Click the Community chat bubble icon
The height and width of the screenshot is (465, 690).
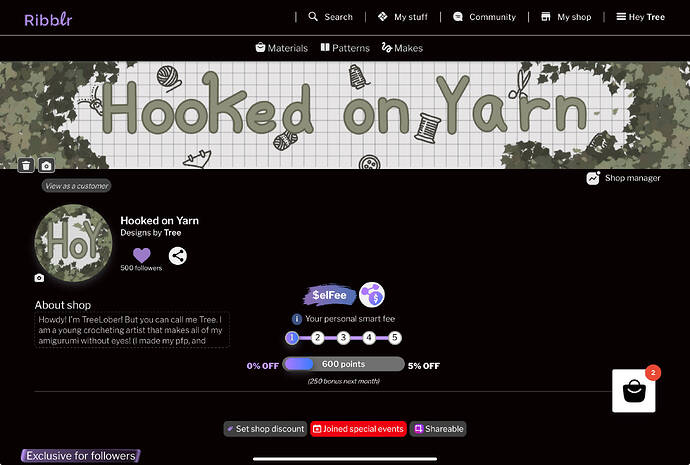click(x=458, y=17)
